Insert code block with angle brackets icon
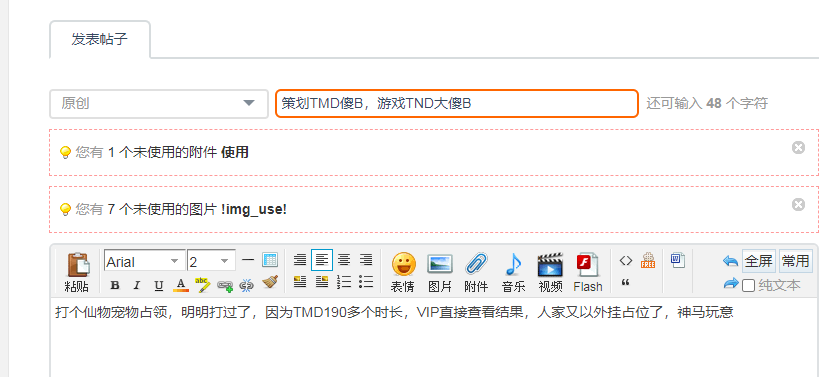826x377 pixels. [626, 260]
